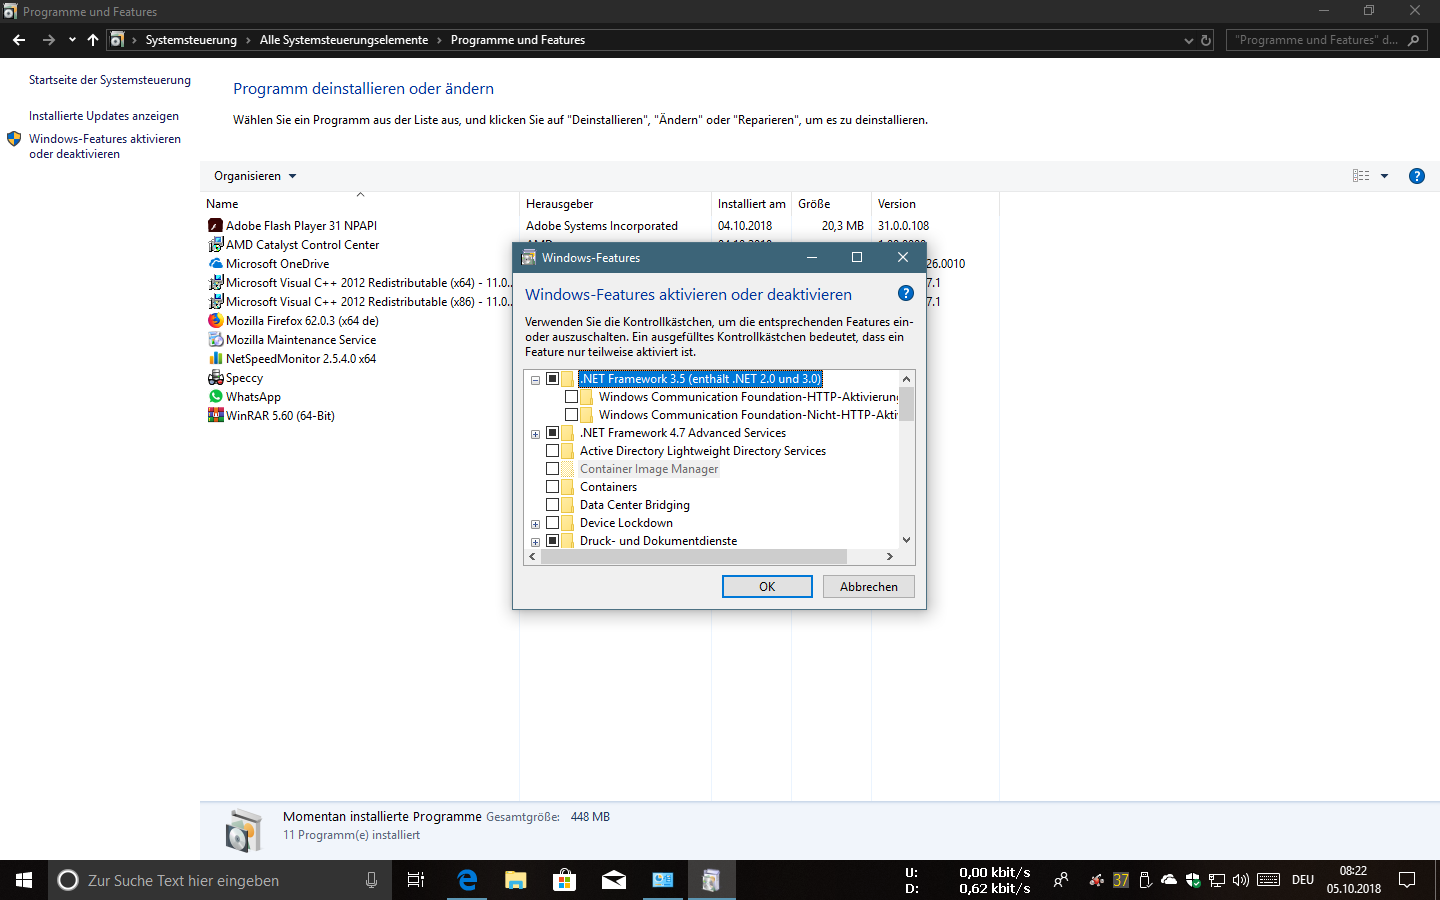Enable Windows Communication Foundation-HTTP-Aktivierung checkbox
This screenshot has width=1440, height=900.
tap(571, 397)
